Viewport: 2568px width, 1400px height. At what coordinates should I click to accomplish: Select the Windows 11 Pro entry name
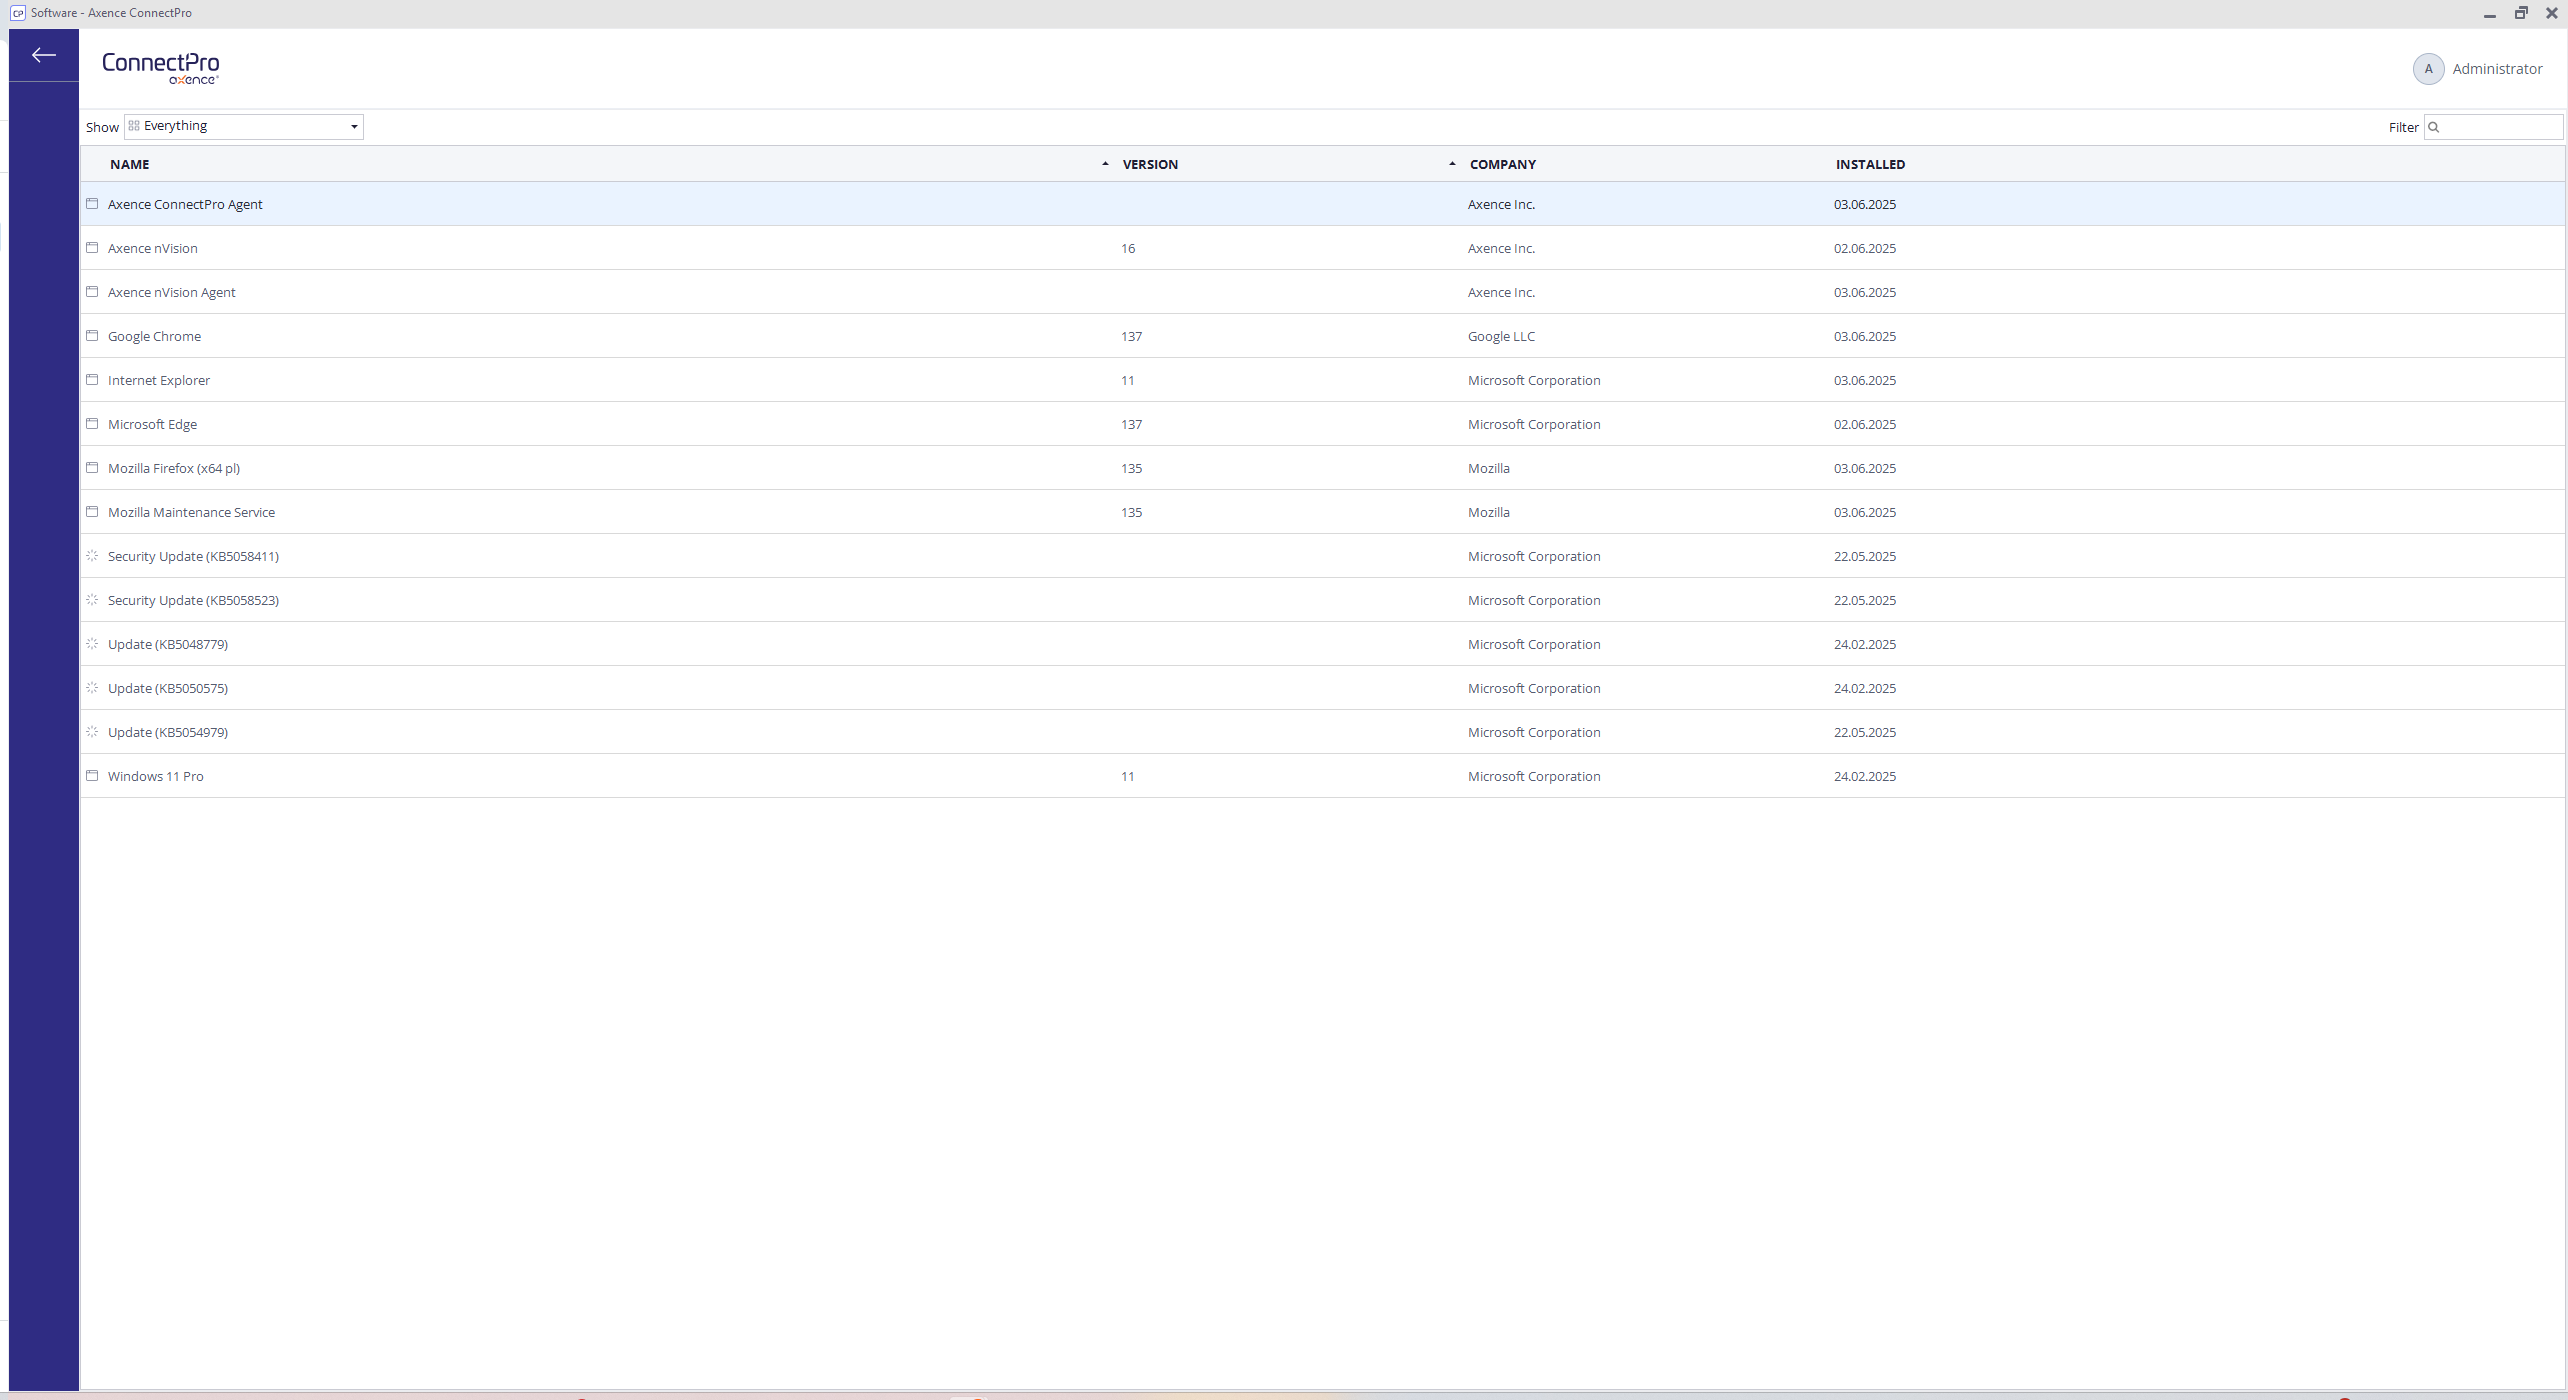click(x=155, y=776)
